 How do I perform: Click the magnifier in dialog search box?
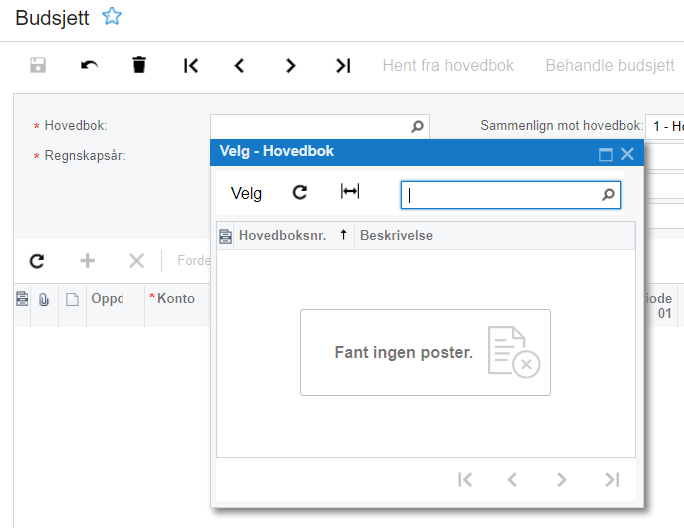click(609, 195)
